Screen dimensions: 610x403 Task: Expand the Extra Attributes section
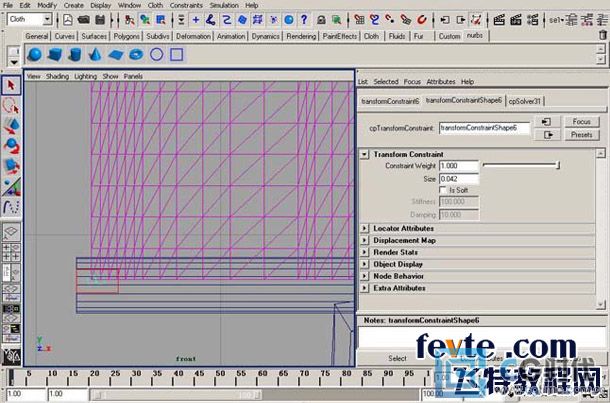[x=364, y=288]
